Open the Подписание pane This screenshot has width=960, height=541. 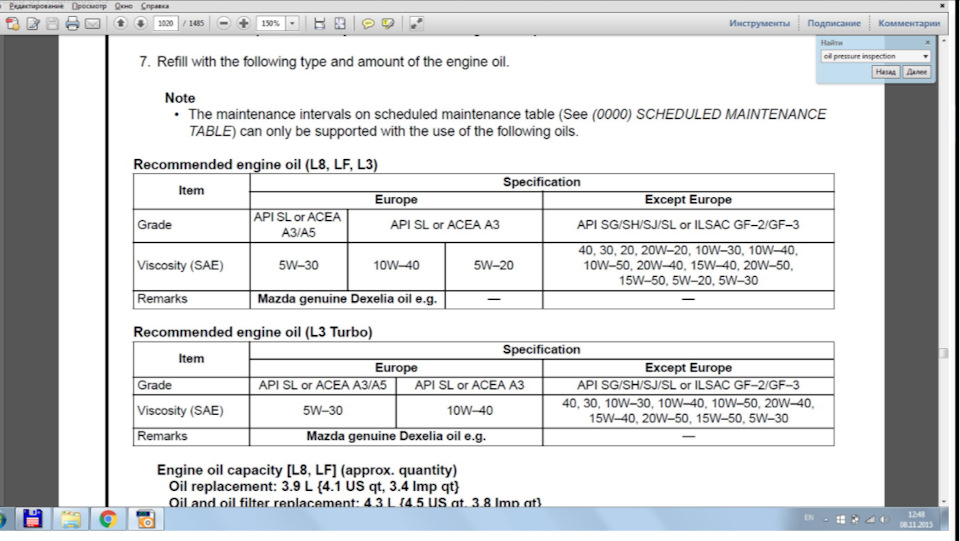[833, 23]
